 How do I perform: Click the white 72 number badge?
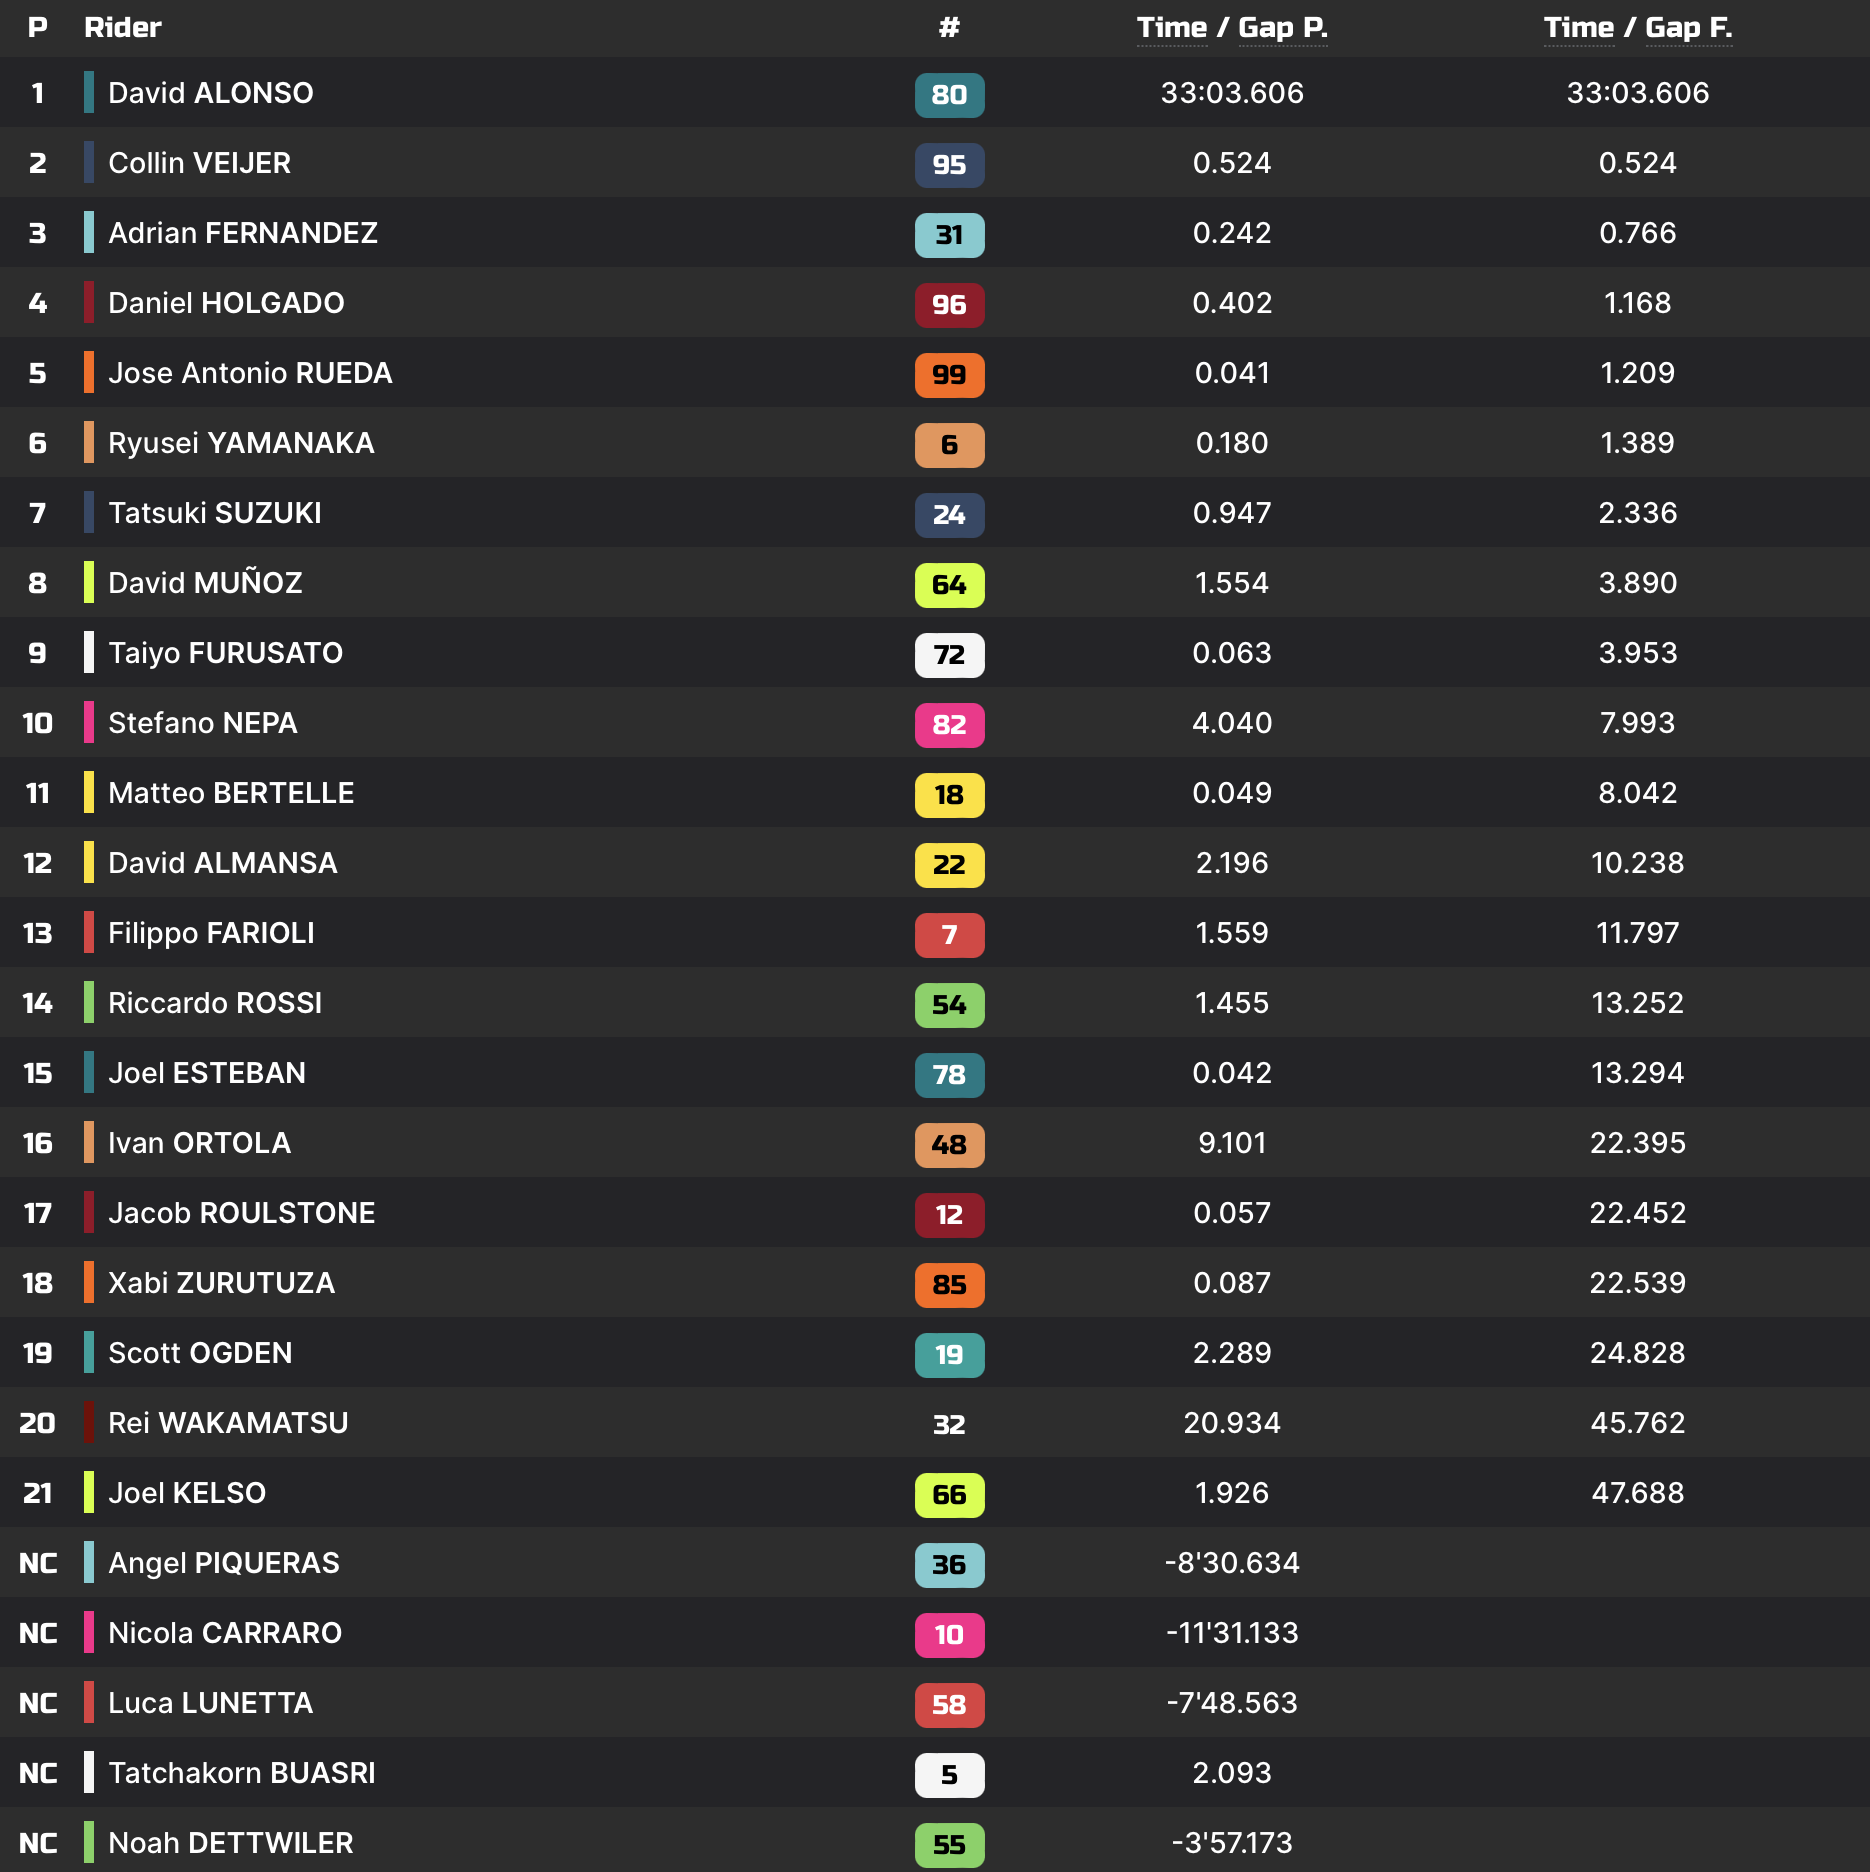[x=949, y=655]
